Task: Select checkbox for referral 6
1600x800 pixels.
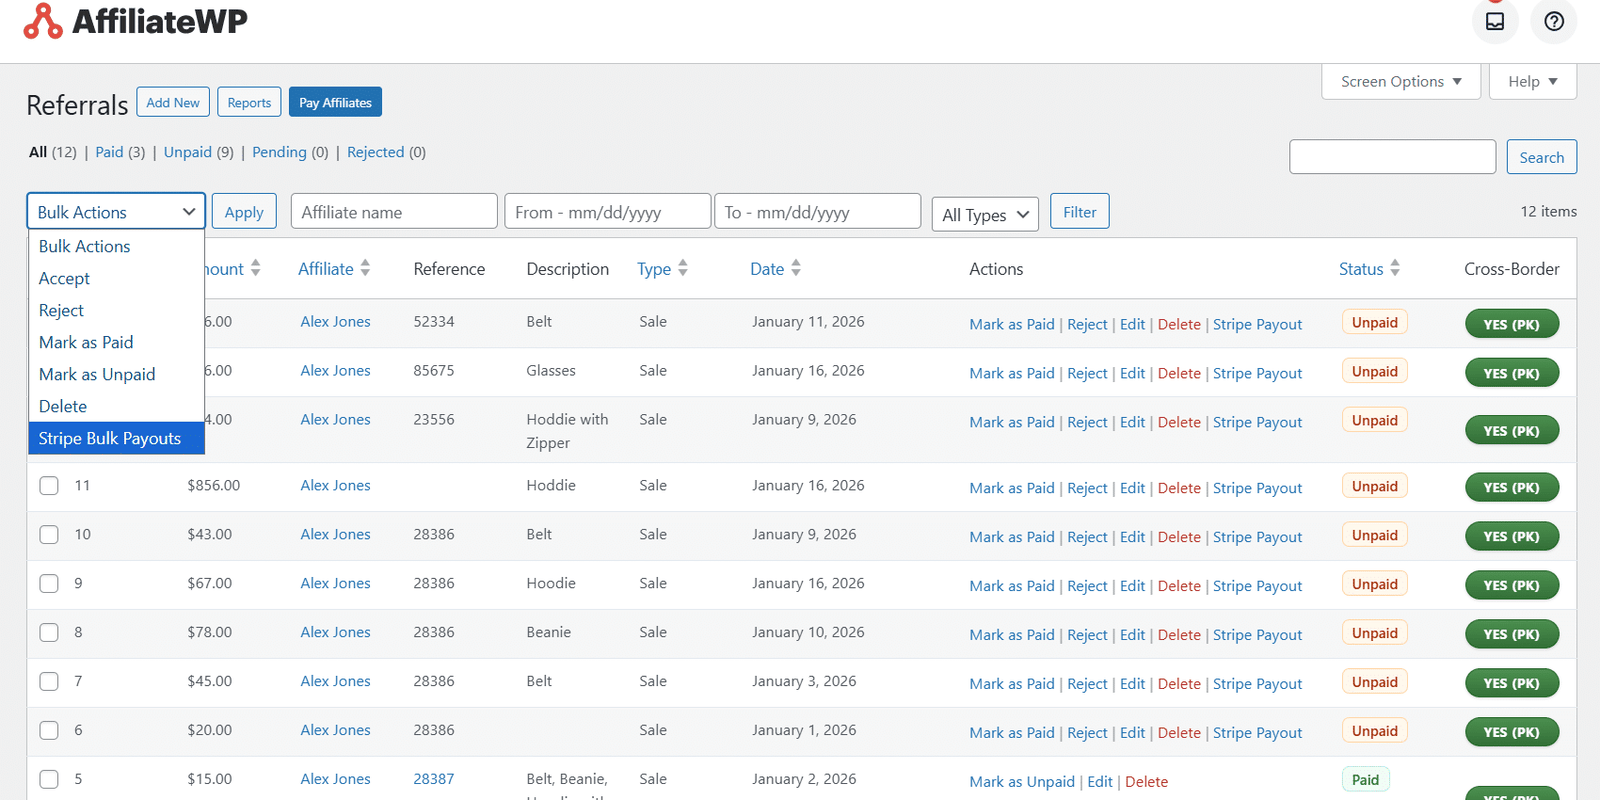Action: point(49,731)
